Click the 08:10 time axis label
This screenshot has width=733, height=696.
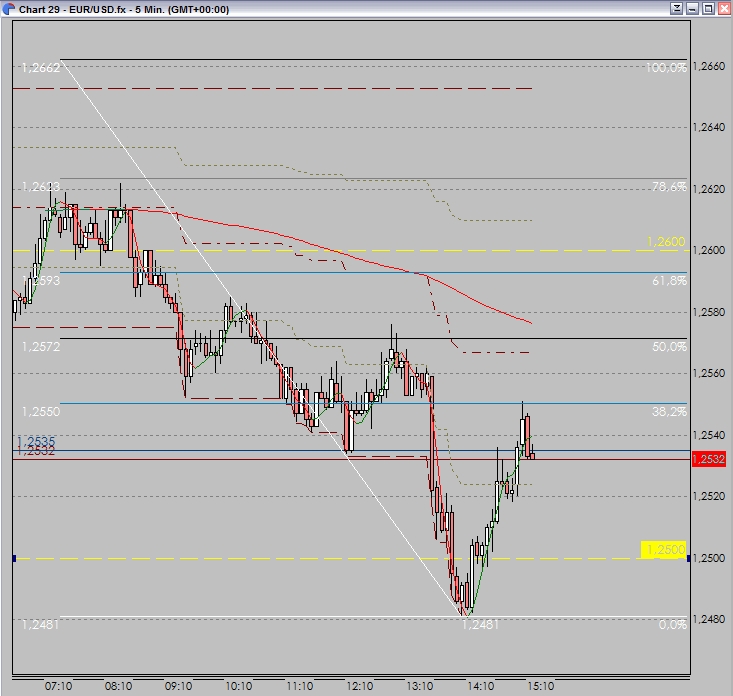click(x=118, y=686)
